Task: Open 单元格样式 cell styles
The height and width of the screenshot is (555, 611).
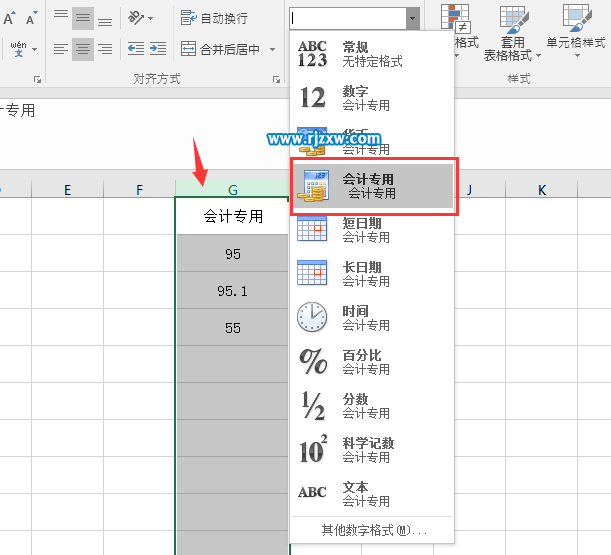Action: (576, 31)
